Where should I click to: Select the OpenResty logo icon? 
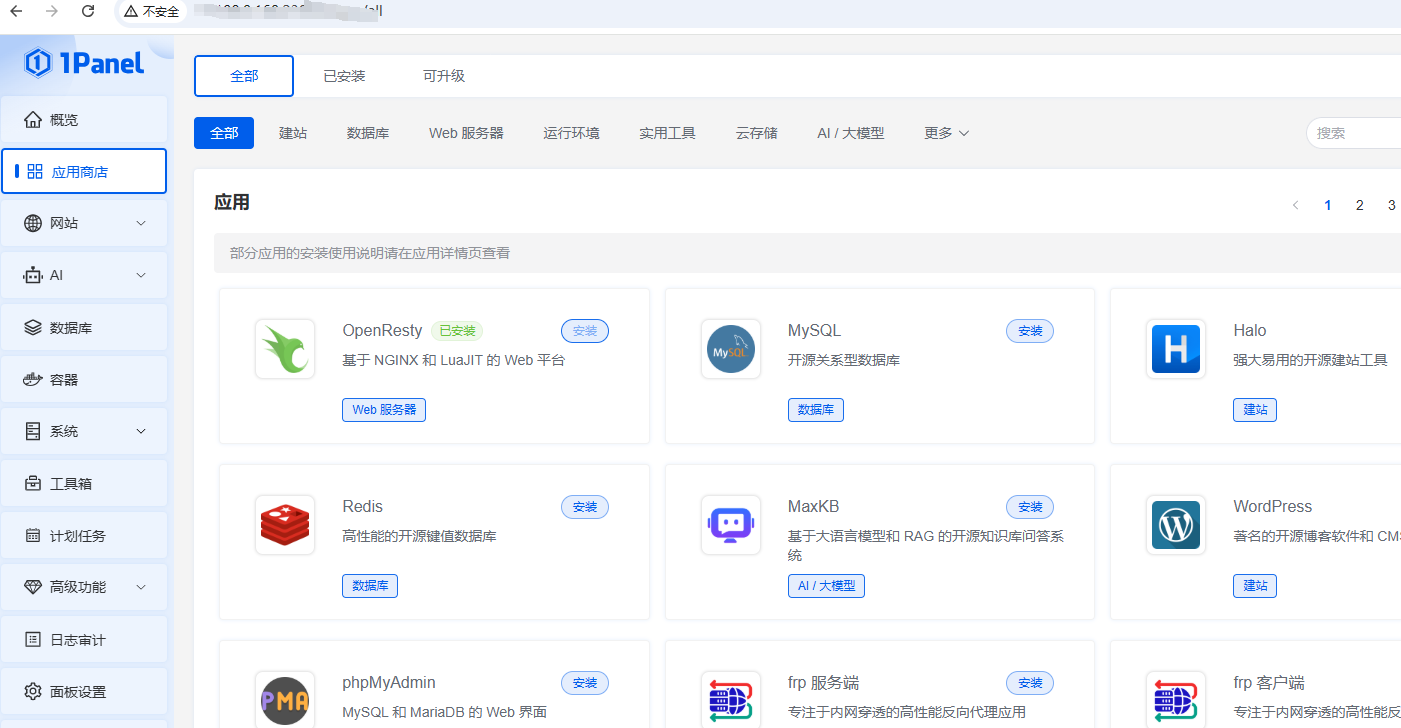click(x=284, y=348)
